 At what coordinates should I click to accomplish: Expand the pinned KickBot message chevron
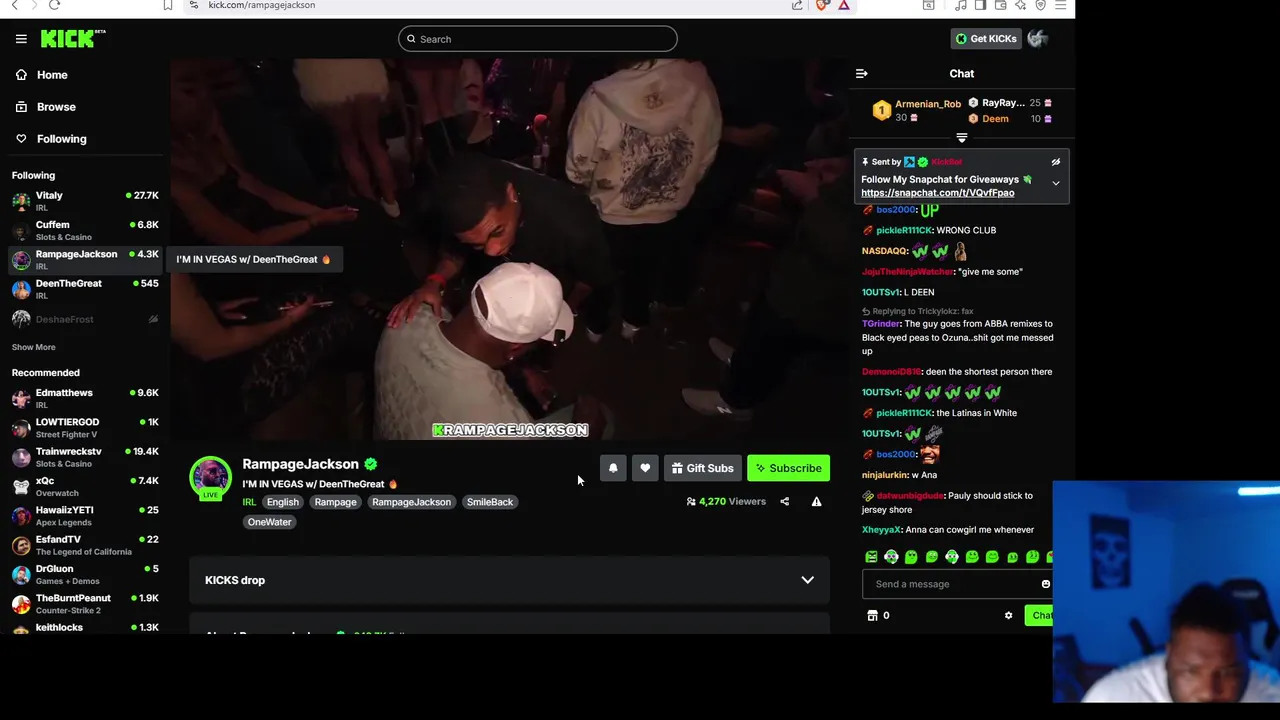pyautogui.click(x=1055, y=183)
